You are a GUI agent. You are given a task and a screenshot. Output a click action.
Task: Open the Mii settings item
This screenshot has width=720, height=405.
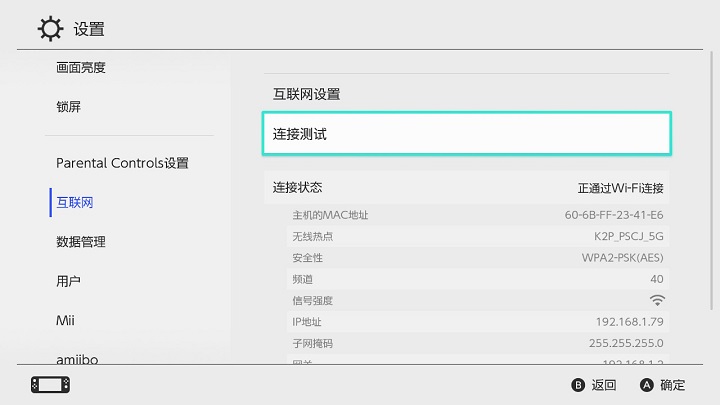tap(65, 320)
